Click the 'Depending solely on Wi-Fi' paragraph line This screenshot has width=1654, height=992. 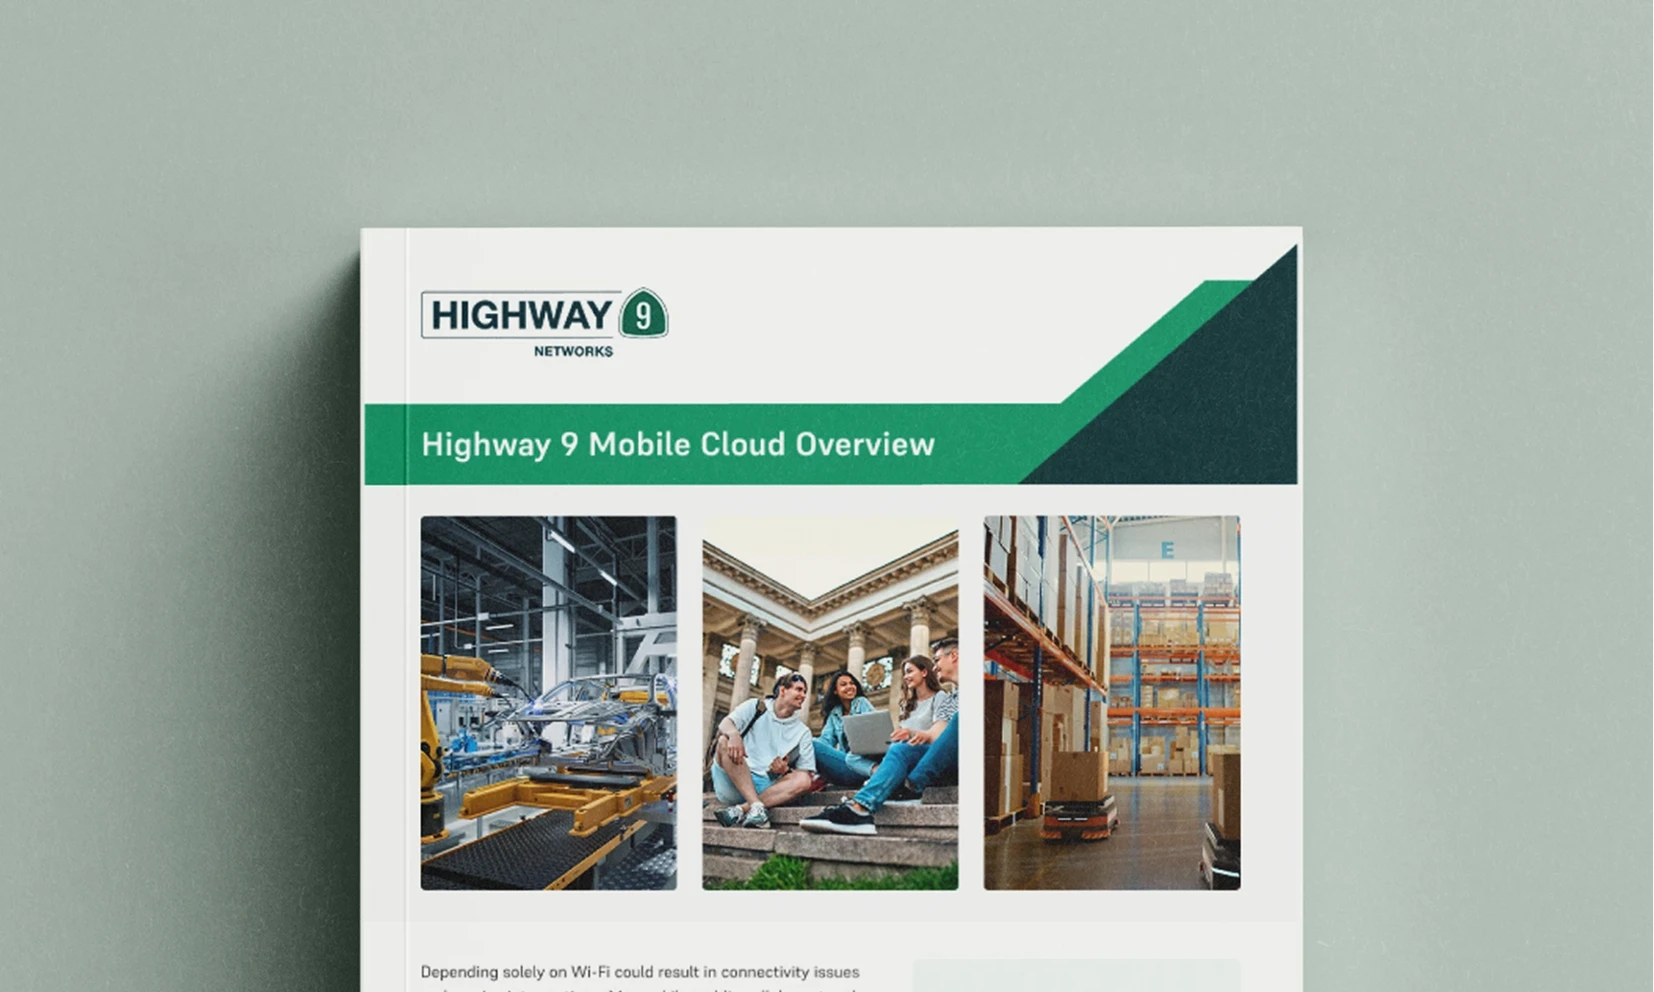(x=640, y=971)
